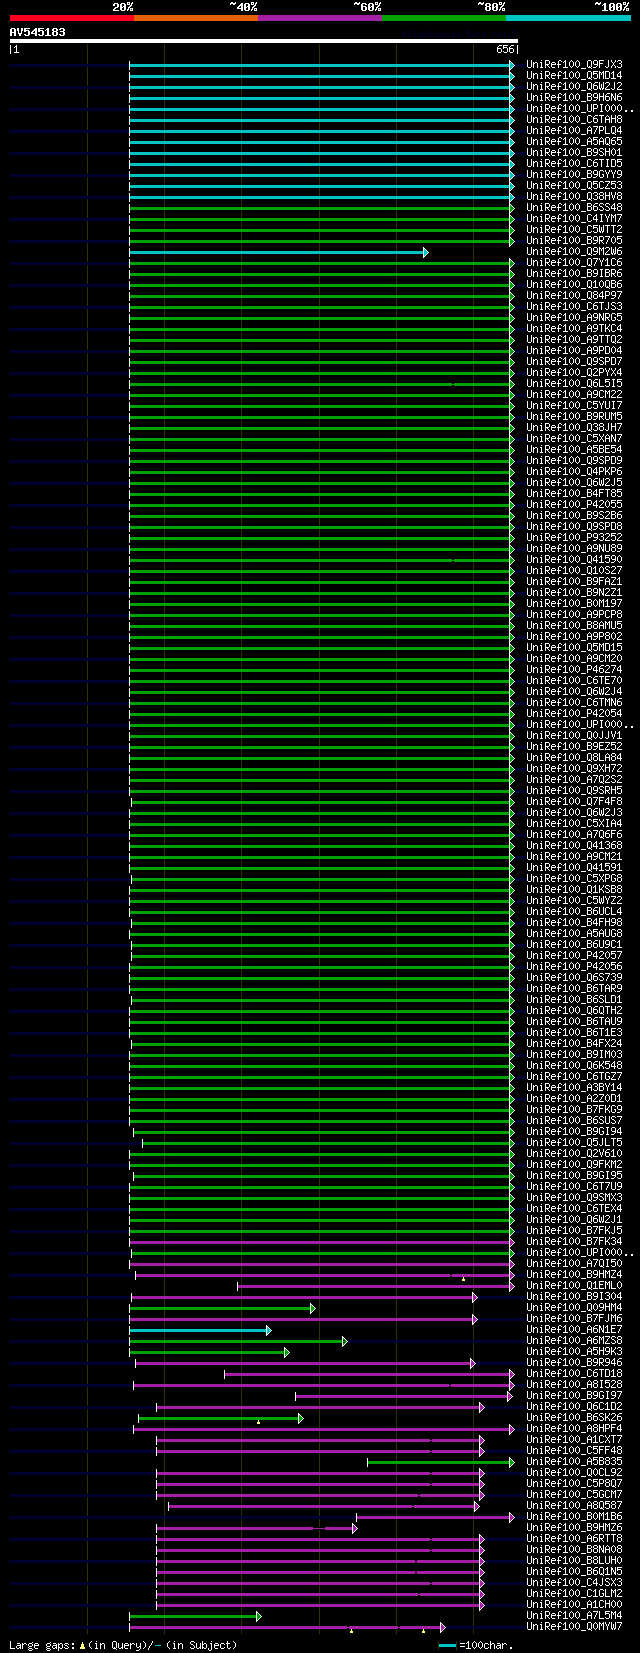Image resolution: width=640 pixels, height=1653 pixels.
Task: Select hit label UniRef100_A5AQ65
Action: point(574,141)
